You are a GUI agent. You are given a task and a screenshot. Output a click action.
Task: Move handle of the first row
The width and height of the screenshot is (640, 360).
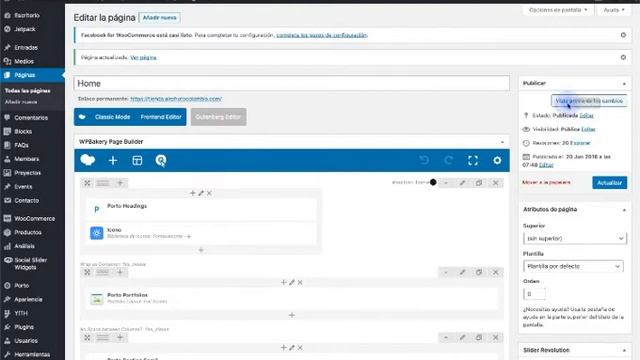87,183
